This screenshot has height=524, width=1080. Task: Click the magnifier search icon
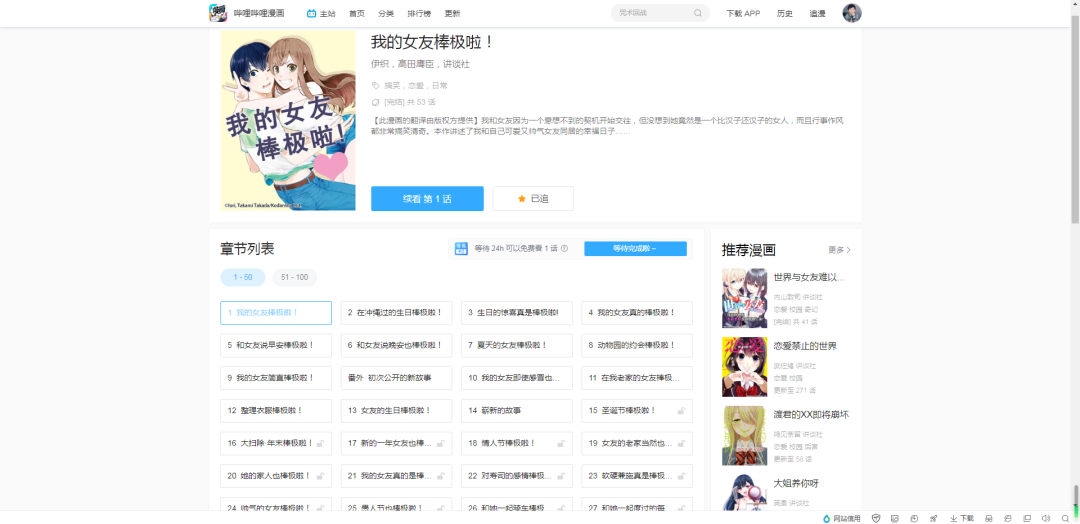click(698, 12)
